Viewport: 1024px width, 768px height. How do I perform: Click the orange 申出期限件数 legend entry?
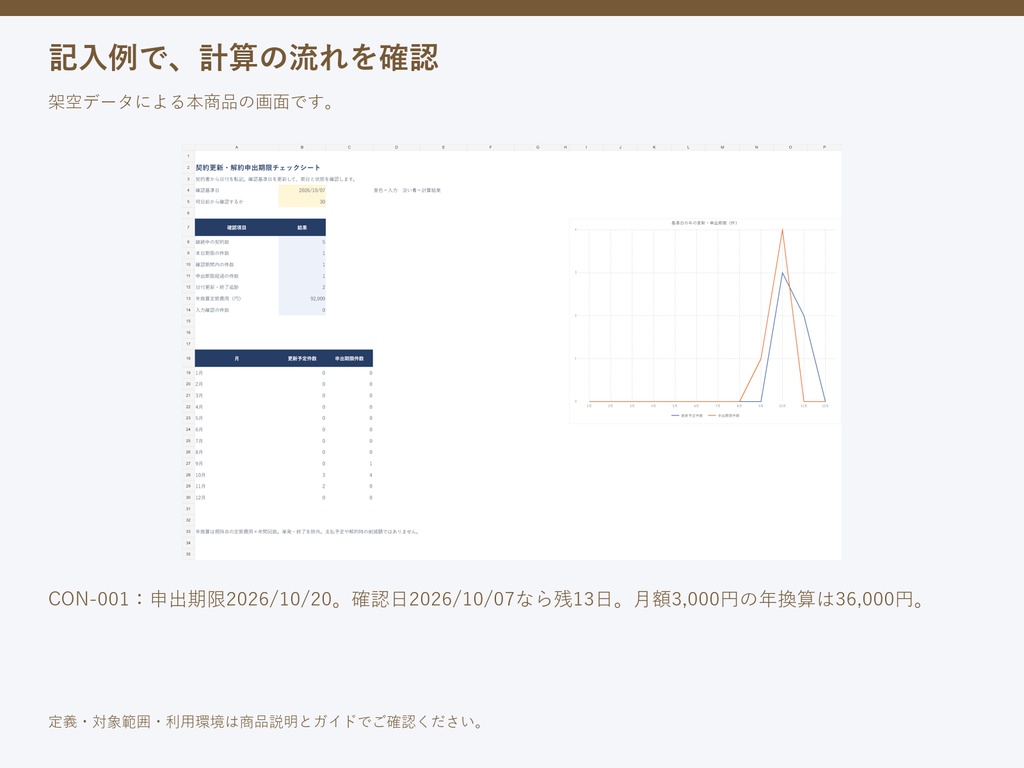pyautogui.click(x=724, y=415)
